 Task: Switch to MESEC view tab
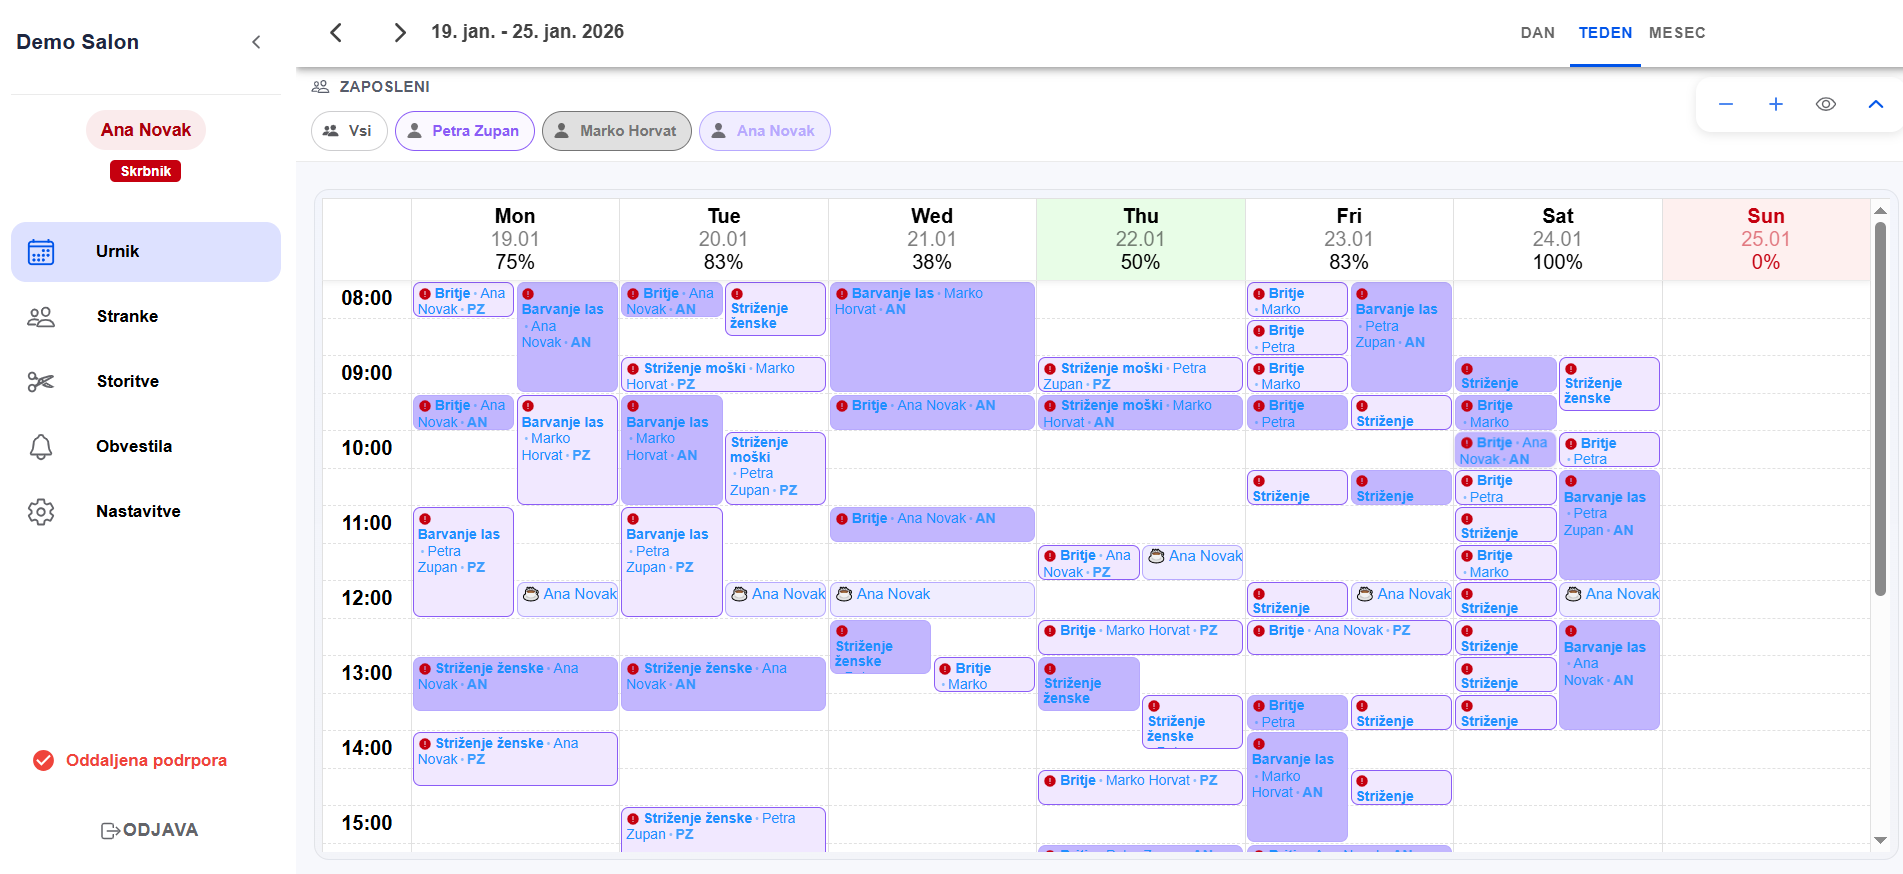(1677, 33)
